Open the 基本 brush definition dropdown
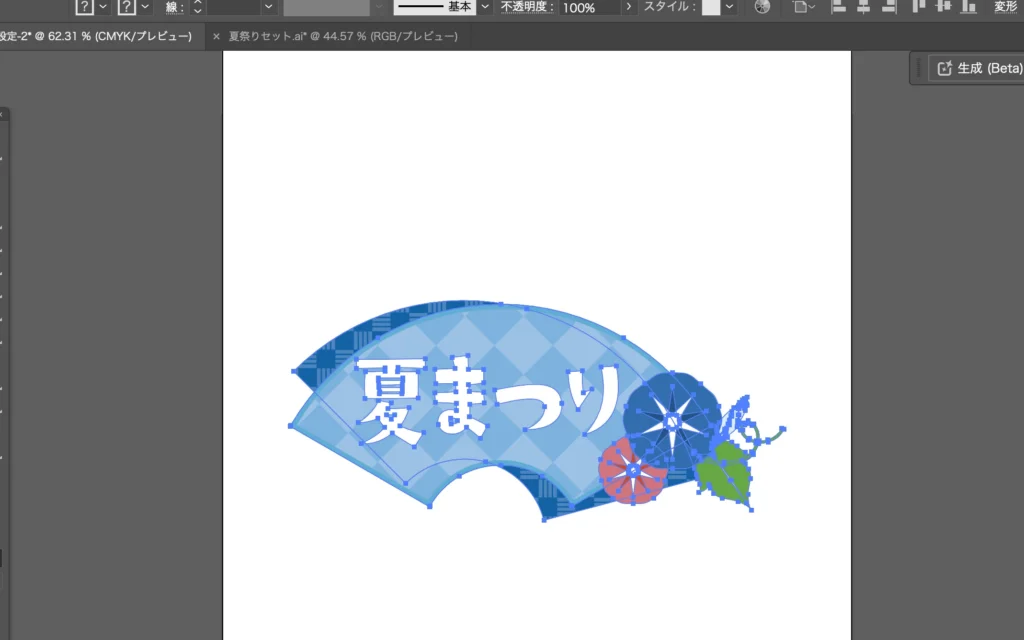This screenshot has width=1024, height=640. (485, 7)
